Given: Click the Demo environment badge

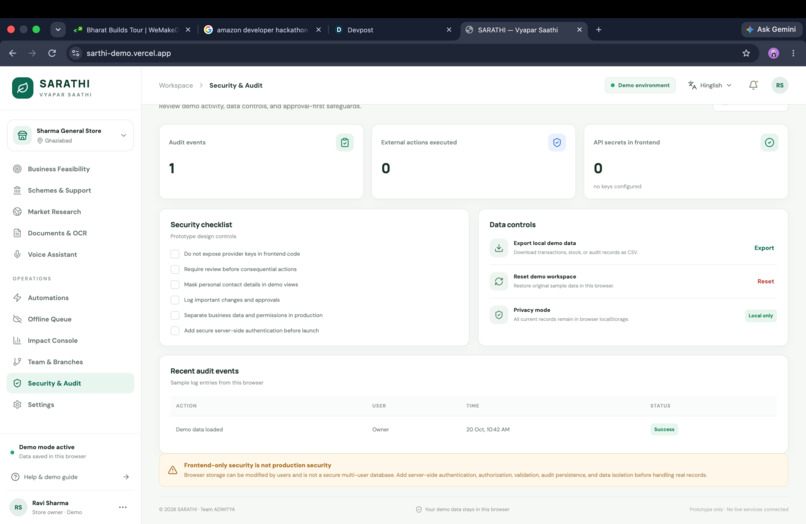Looking at the screenshot, I should 640,85.
